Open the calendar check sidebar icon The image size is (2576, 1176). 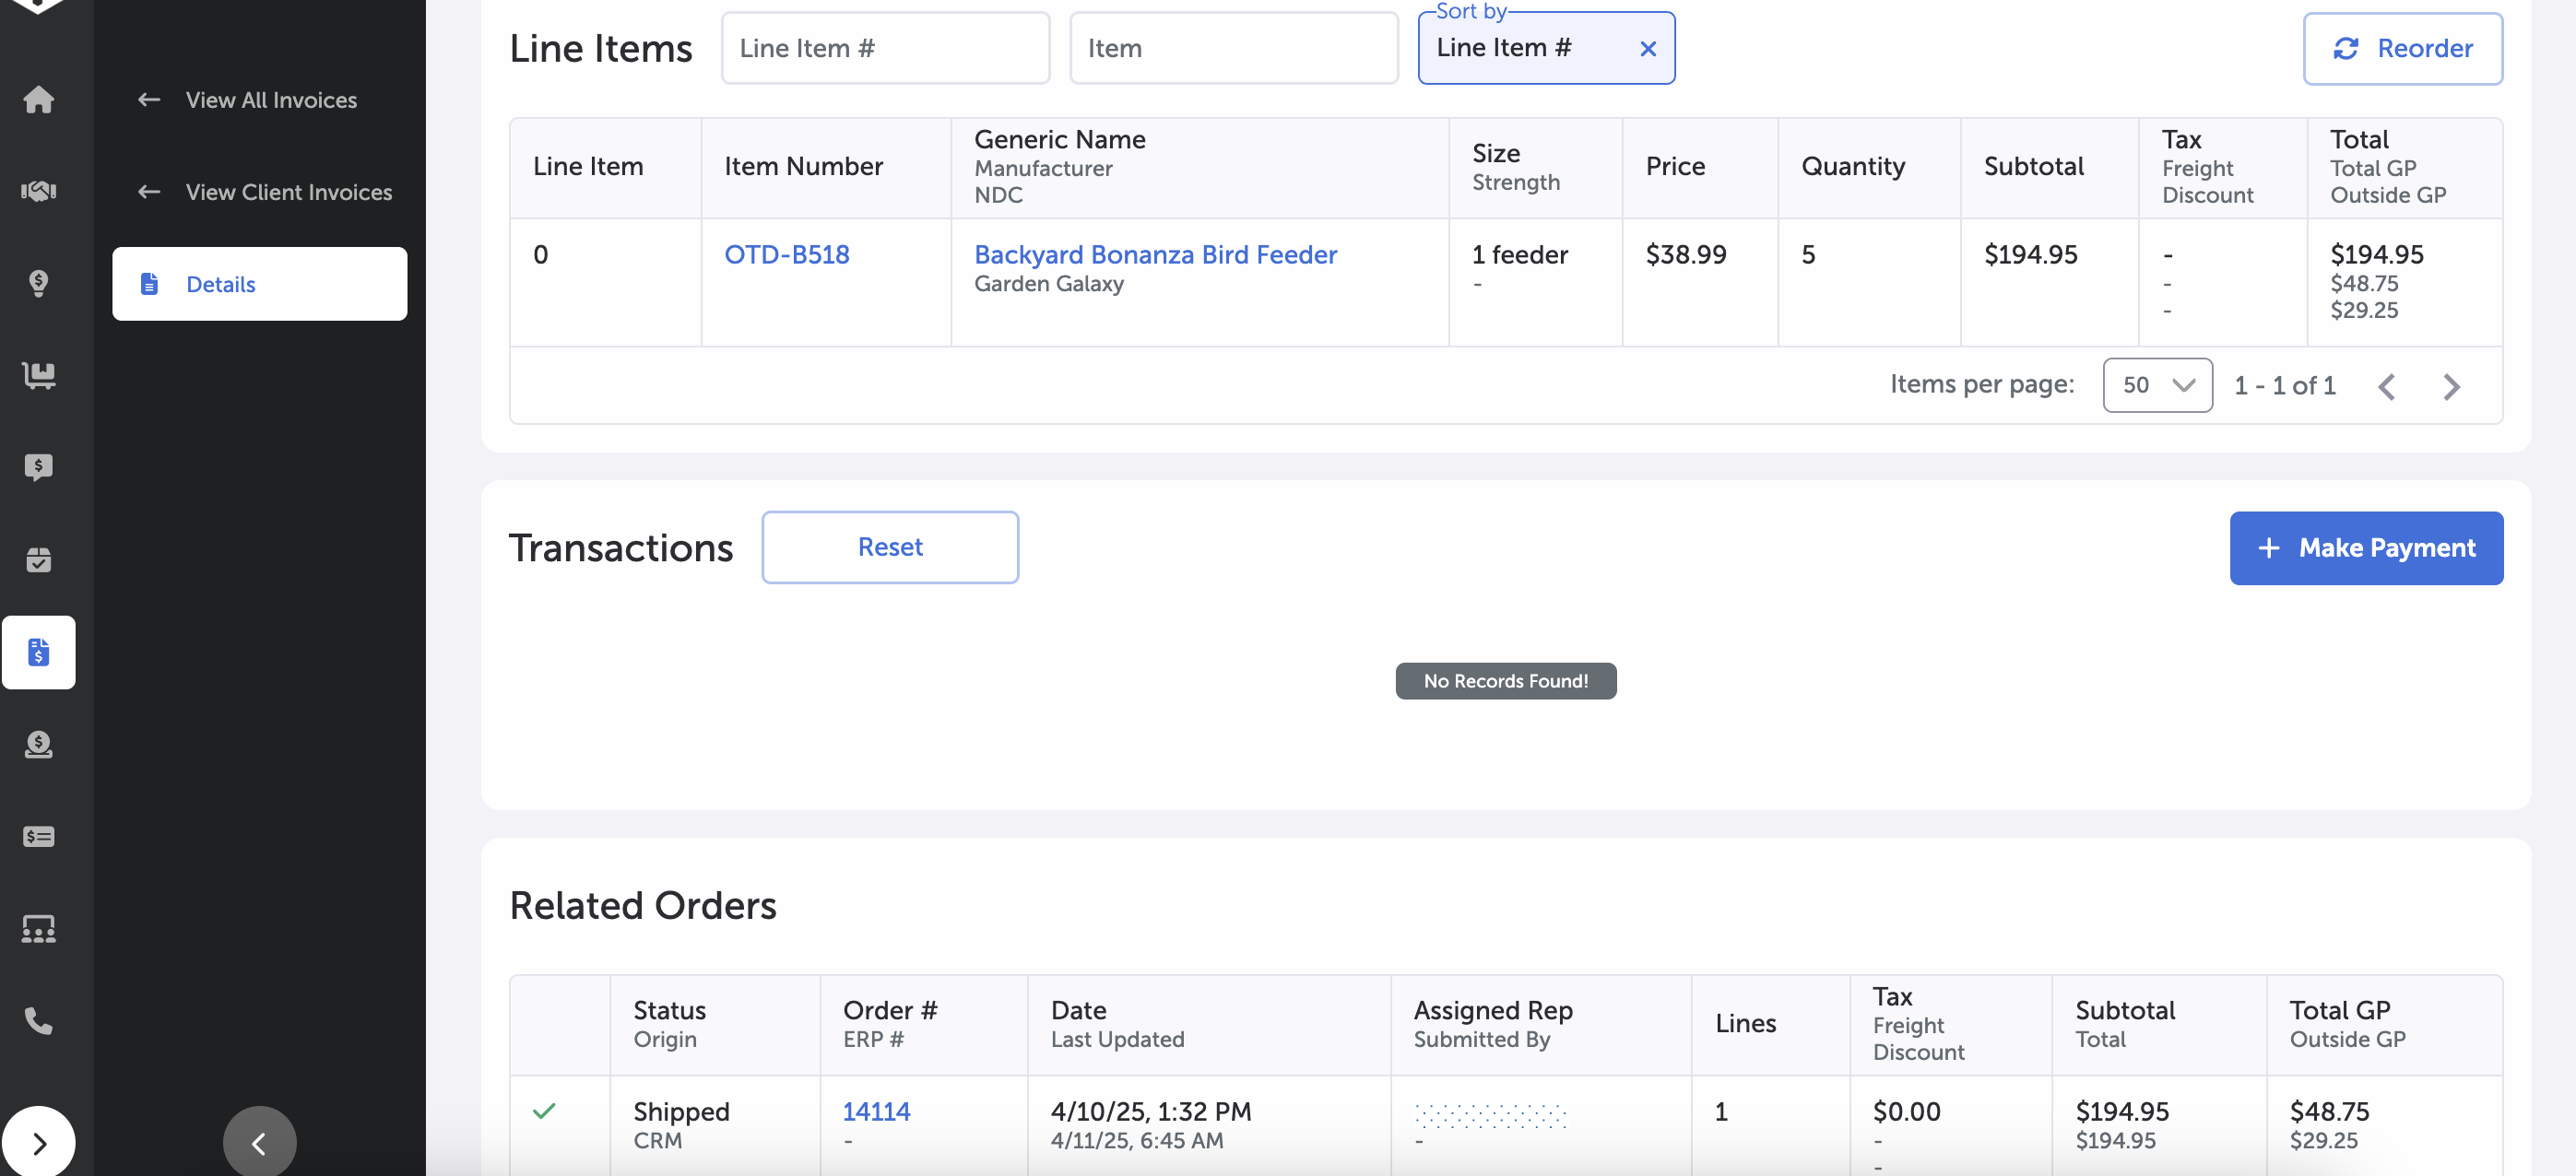coord(38,560)
